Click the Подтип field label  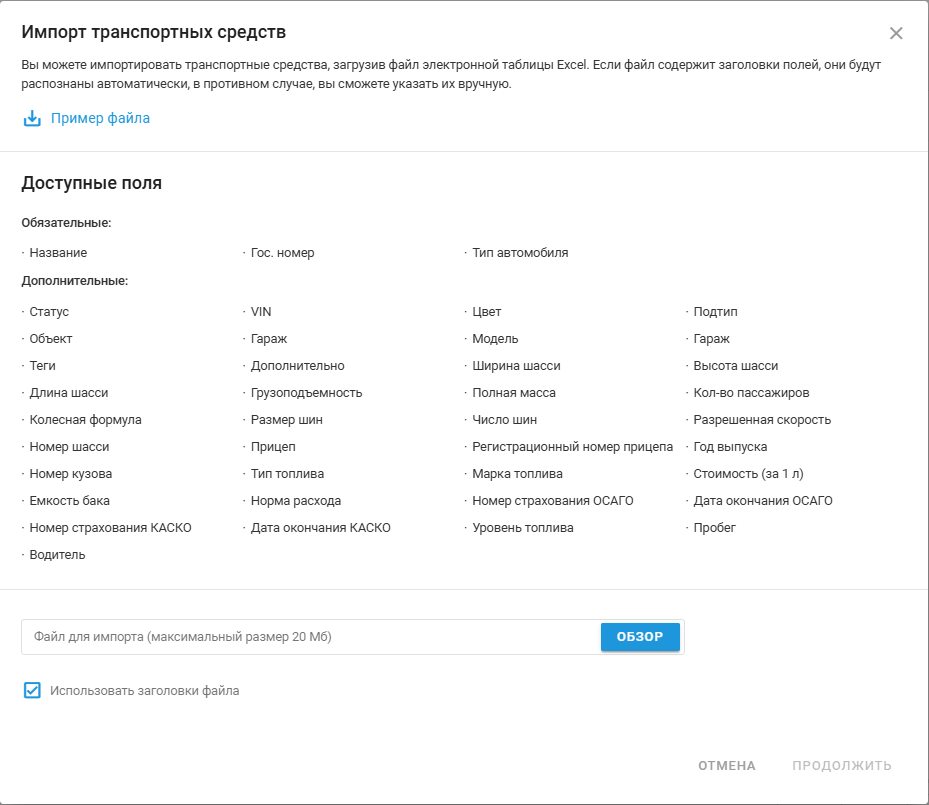coord(715,312)
